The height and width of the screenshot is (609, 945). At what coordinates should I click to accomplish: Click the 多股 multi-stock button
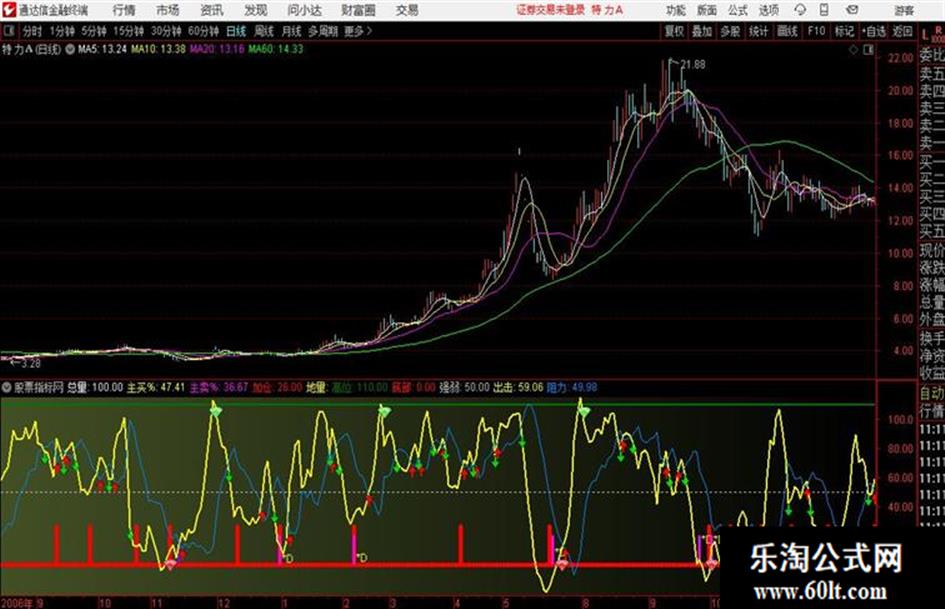[730, 31]
